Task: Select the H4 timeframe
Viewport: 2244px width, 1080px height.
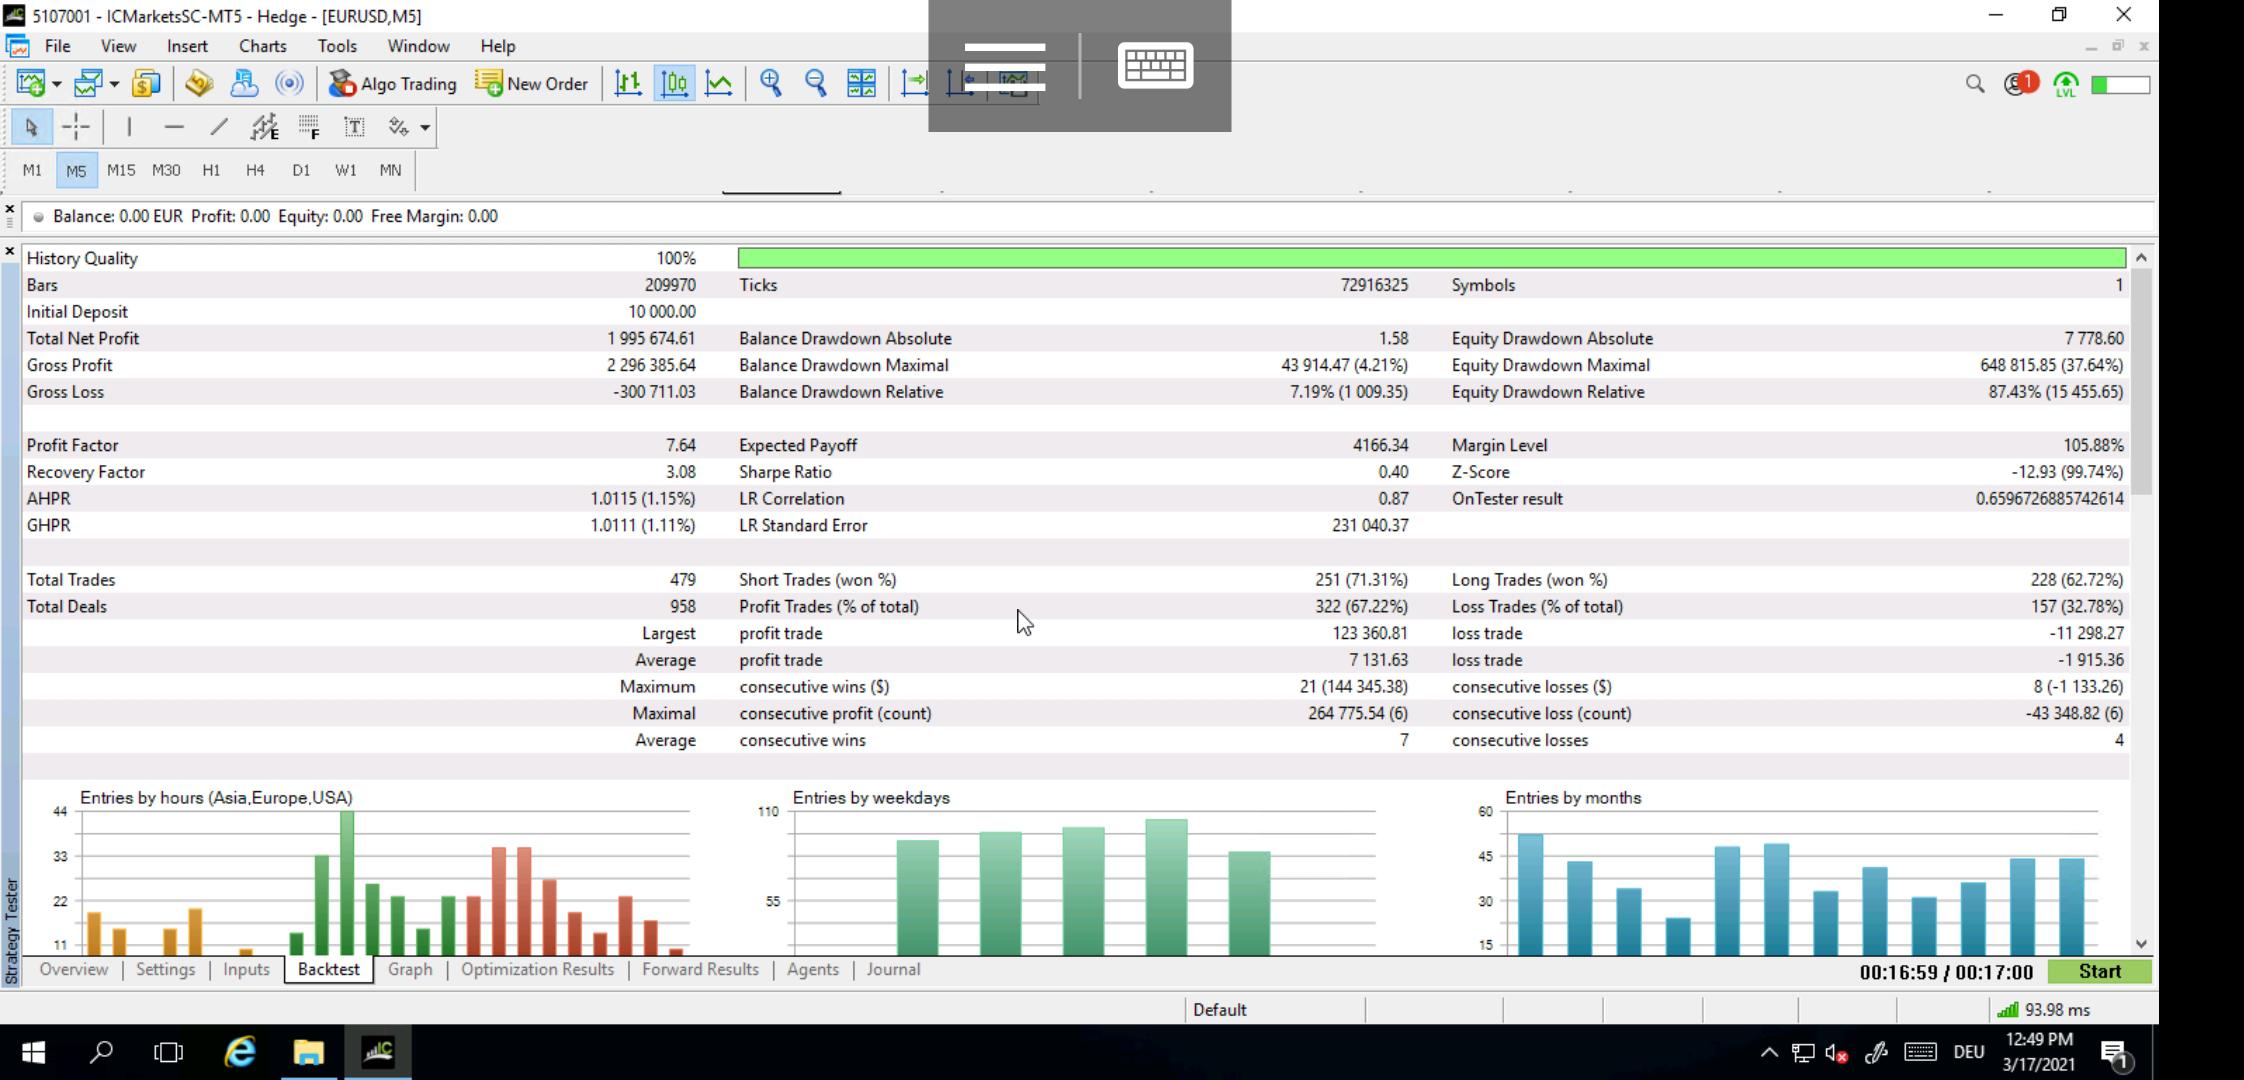Action: [255, 170]
